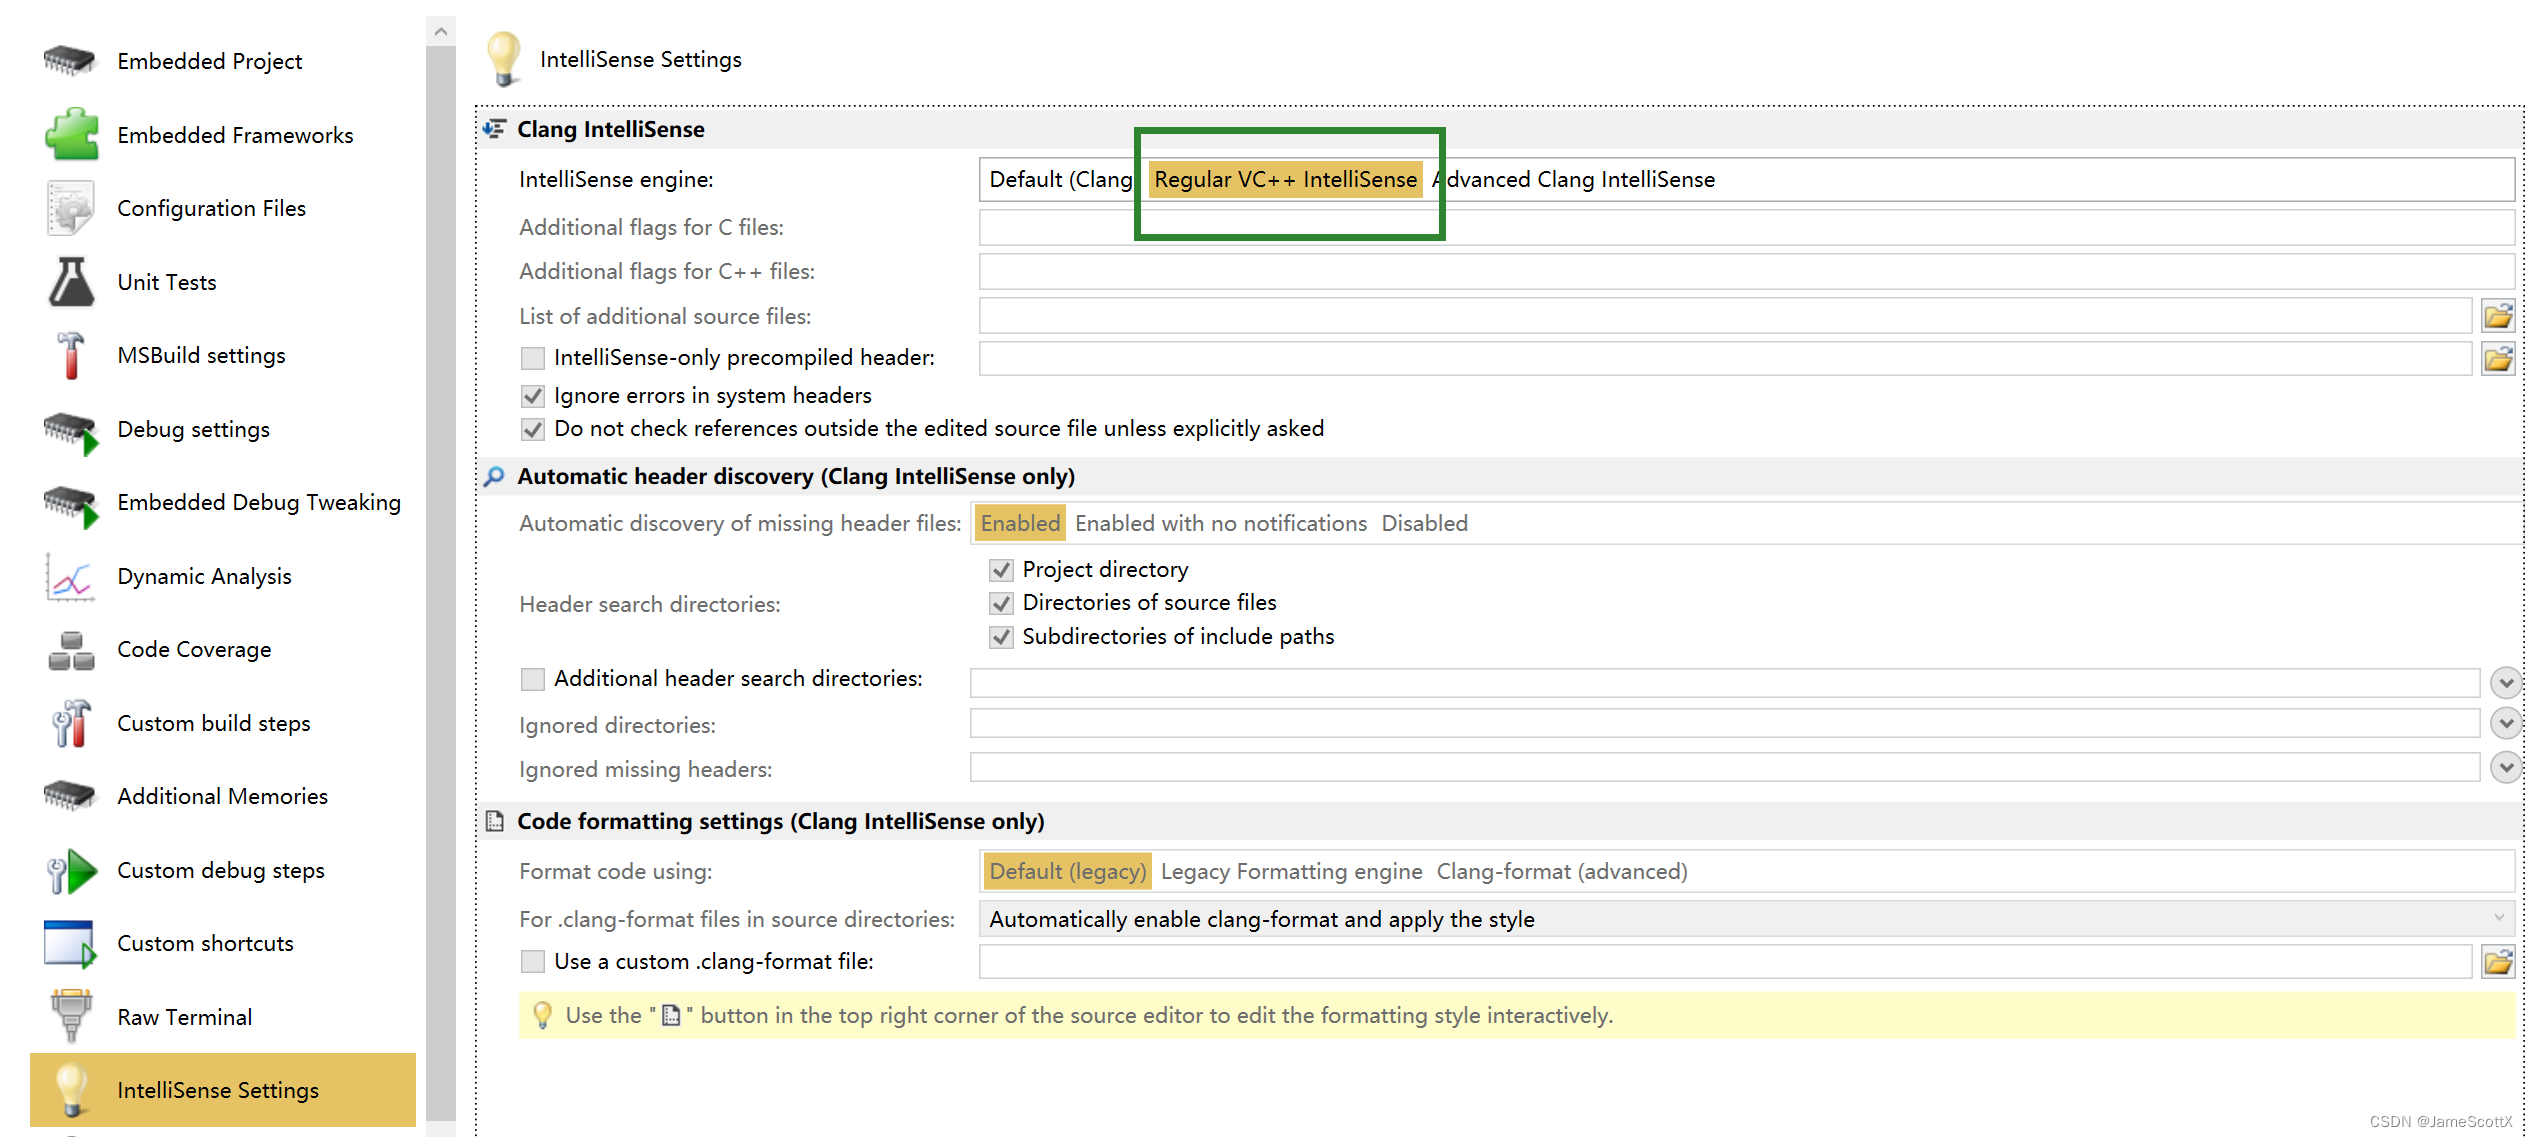
Task: Click the Embedded Frameworks puzzle icon
Action: (x=70, y=135)
